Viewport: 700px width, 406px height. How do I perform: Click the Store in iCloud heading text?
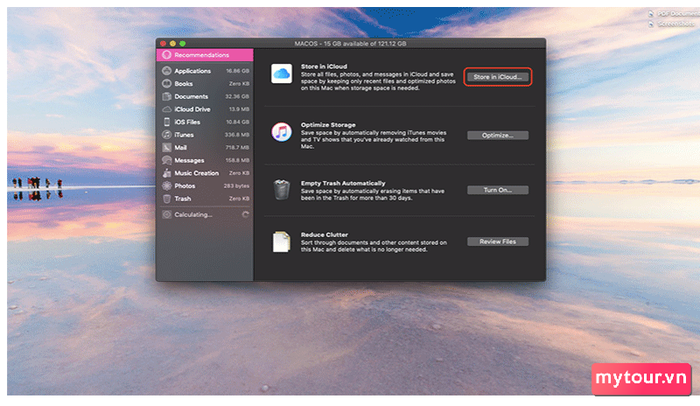point(324,66)
